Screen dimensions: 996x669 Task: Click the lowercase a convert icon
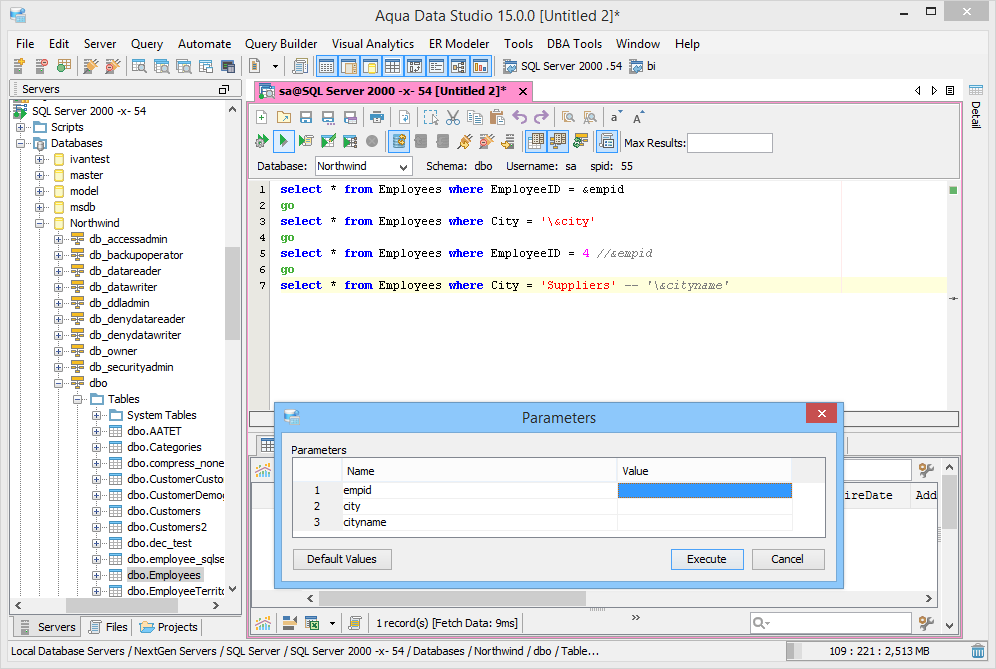615,118
